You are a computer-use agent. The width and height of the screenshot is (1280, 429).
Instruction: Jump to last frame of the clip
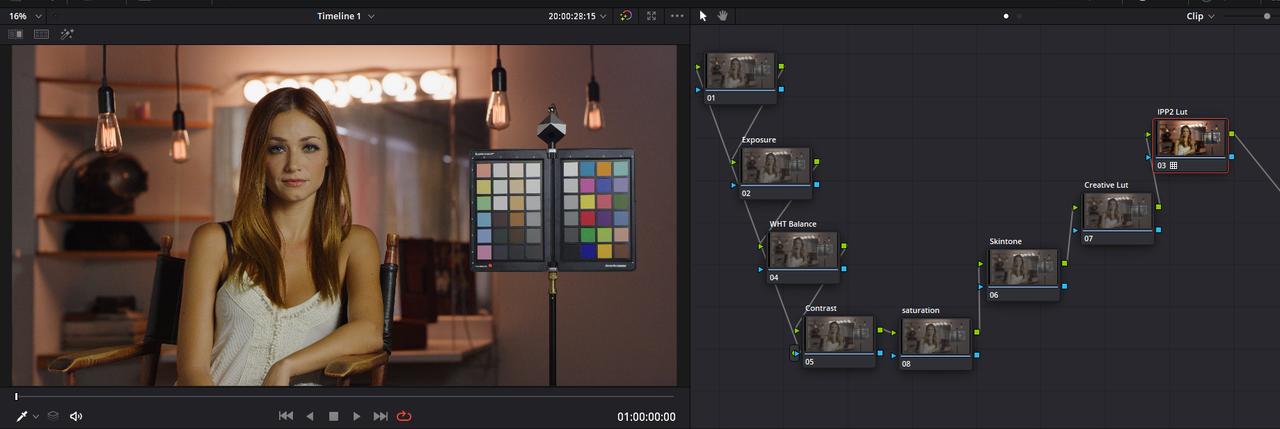[x=380, y=416]
